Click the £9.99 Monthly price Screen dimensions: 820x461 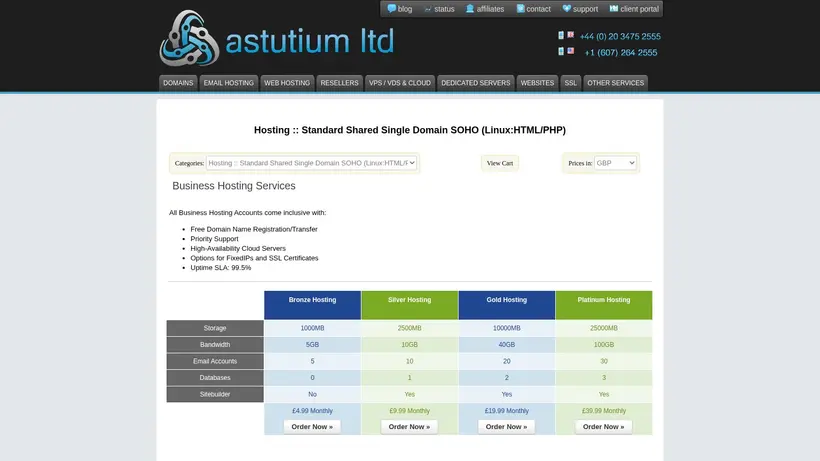[x=409, y=411]
